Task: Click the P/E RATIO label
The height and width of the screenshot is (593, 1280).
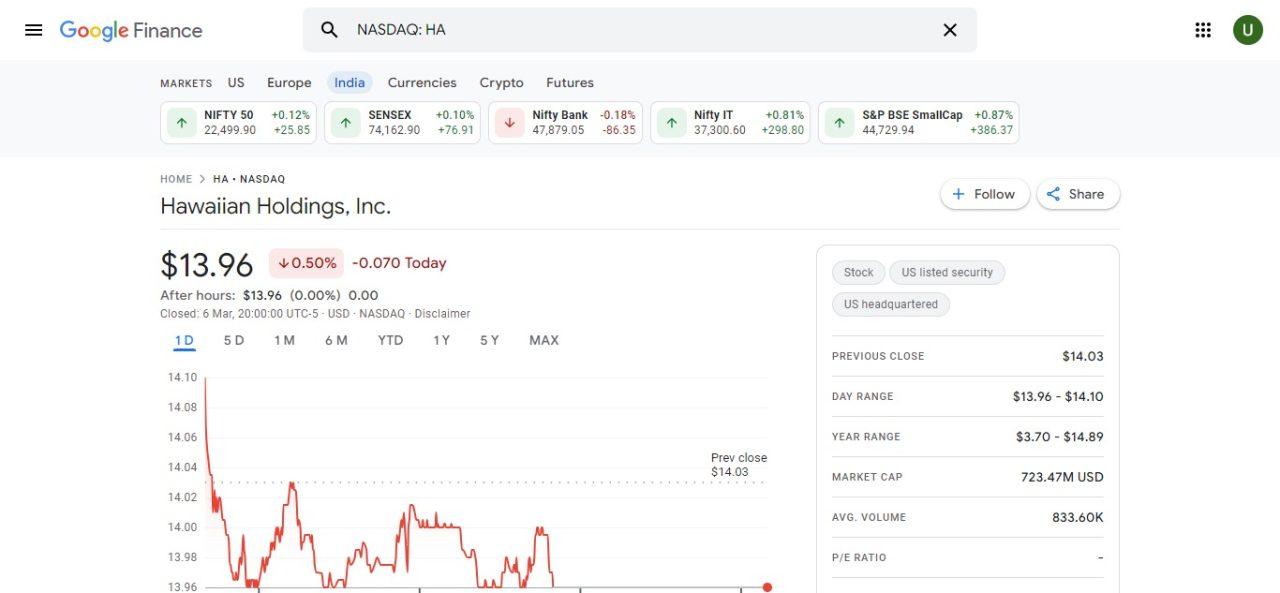Action: pos(859,557)
